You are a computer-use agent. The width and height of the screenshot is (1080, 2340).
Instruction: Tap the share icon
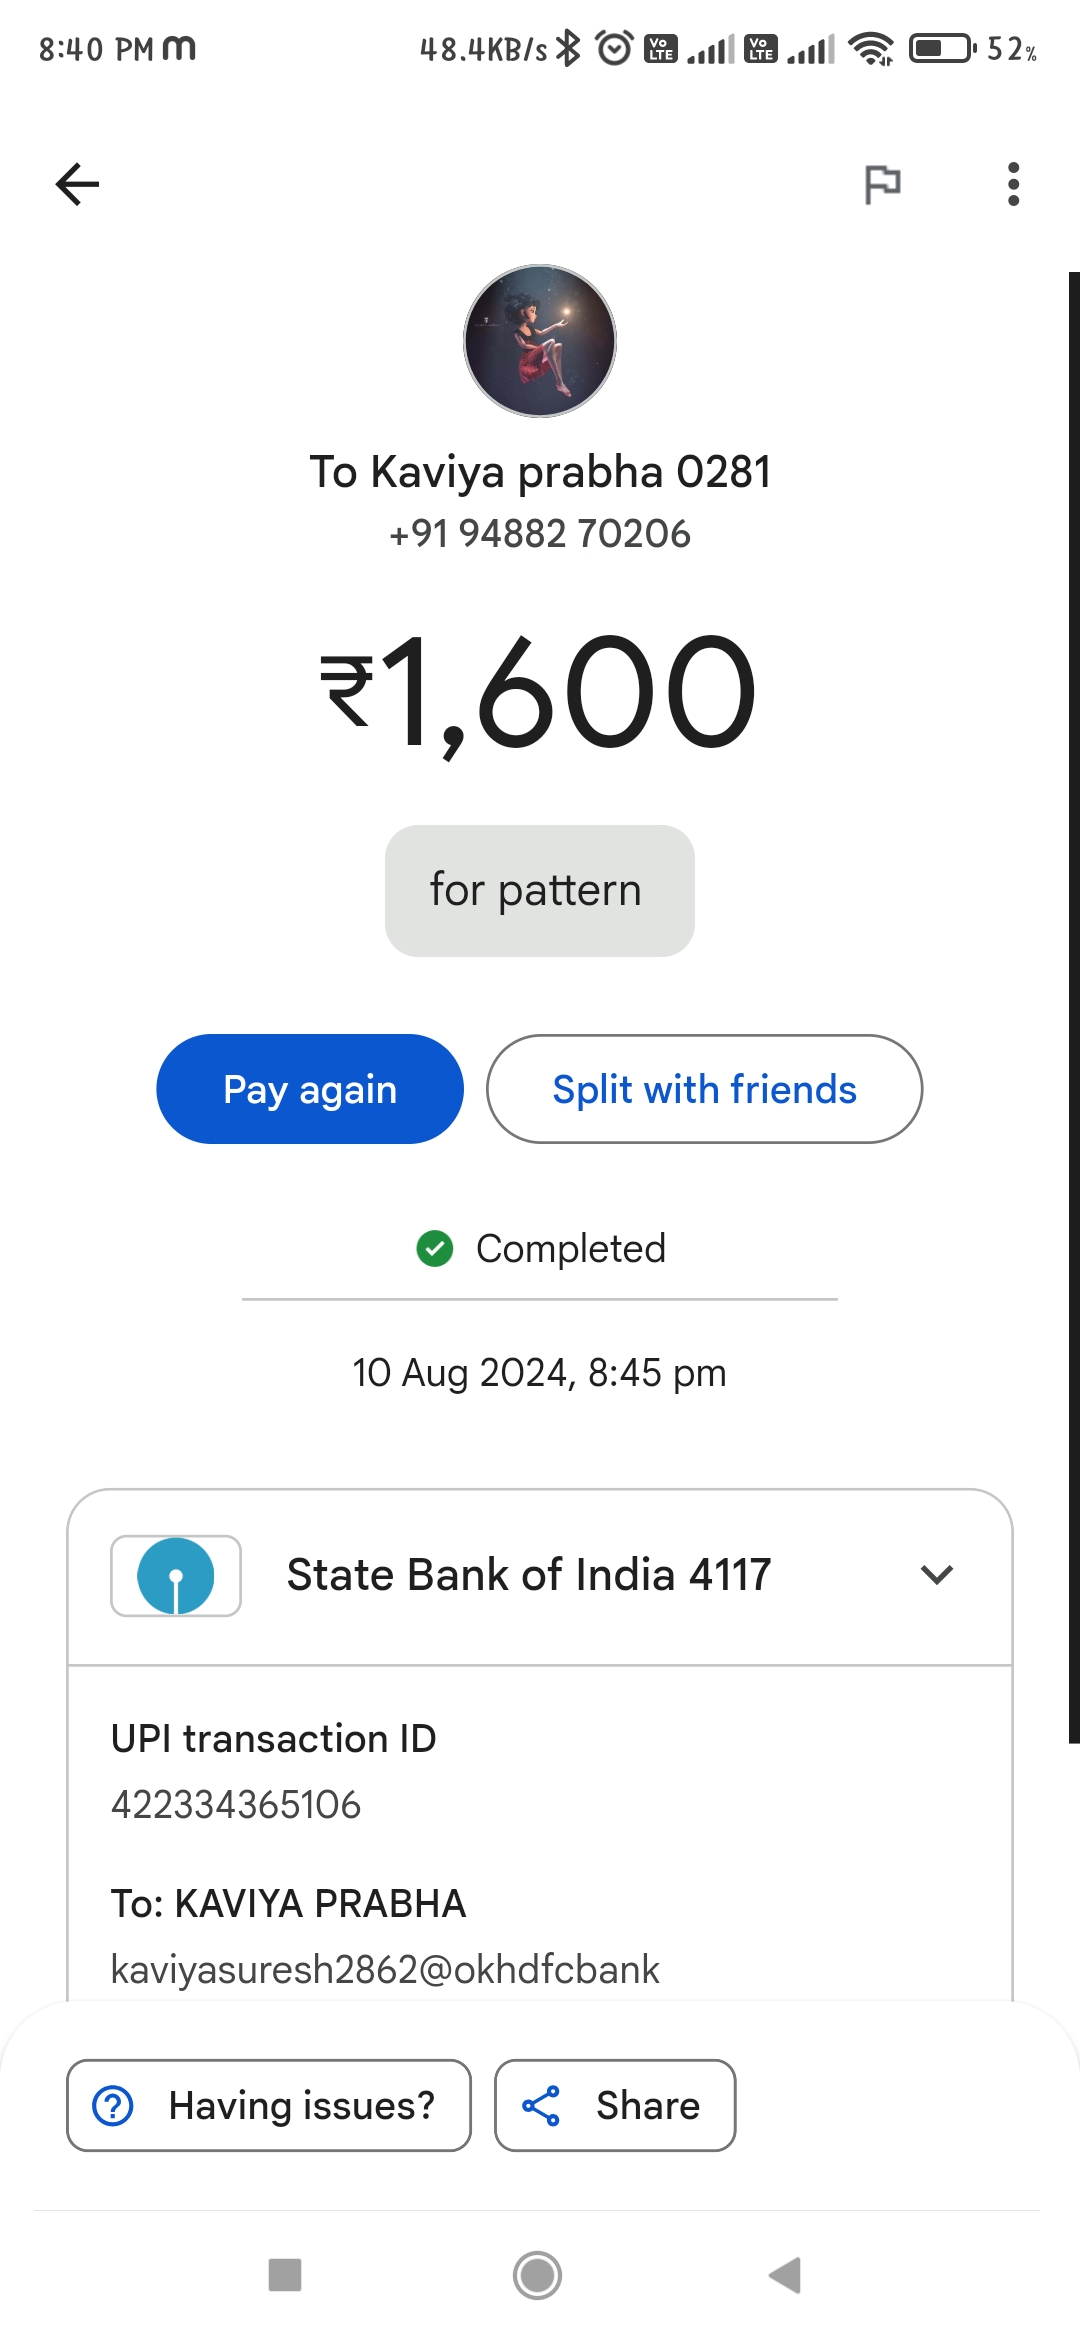click(x=541, y=2105)
